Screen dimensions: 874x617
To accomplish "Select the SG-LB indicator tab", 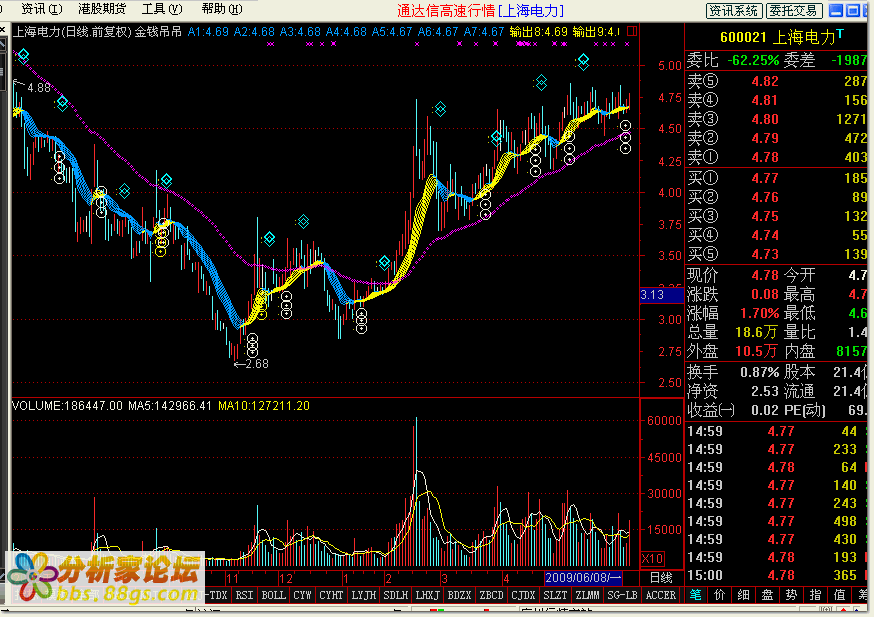I will (x=622, y=595).
